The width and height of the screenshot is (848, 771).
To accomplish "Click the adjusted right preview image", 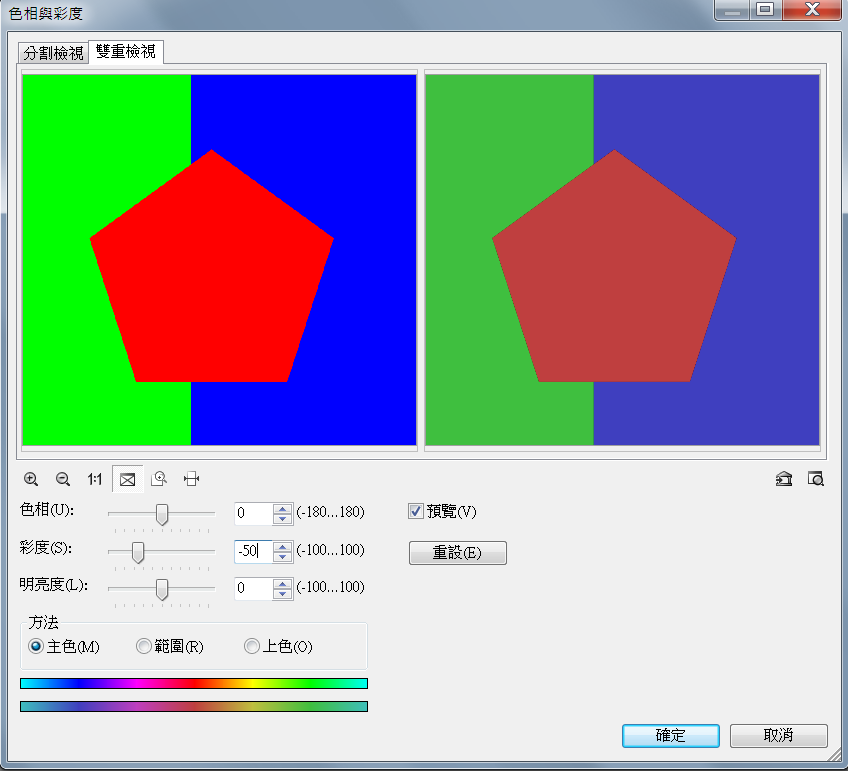I will (x=622, y=260).
